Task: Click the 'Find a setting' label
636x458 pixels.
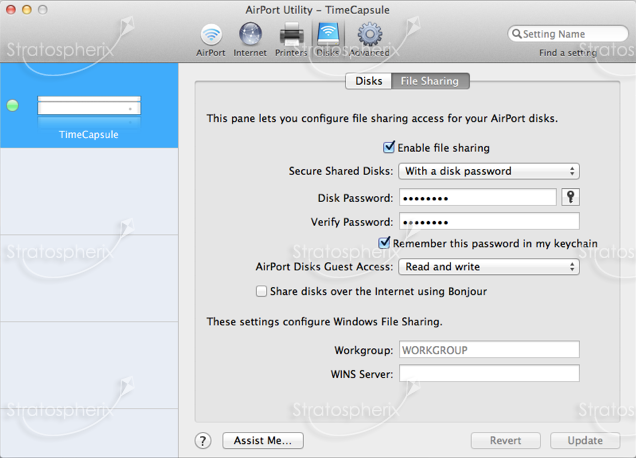Action: point(567,53)
